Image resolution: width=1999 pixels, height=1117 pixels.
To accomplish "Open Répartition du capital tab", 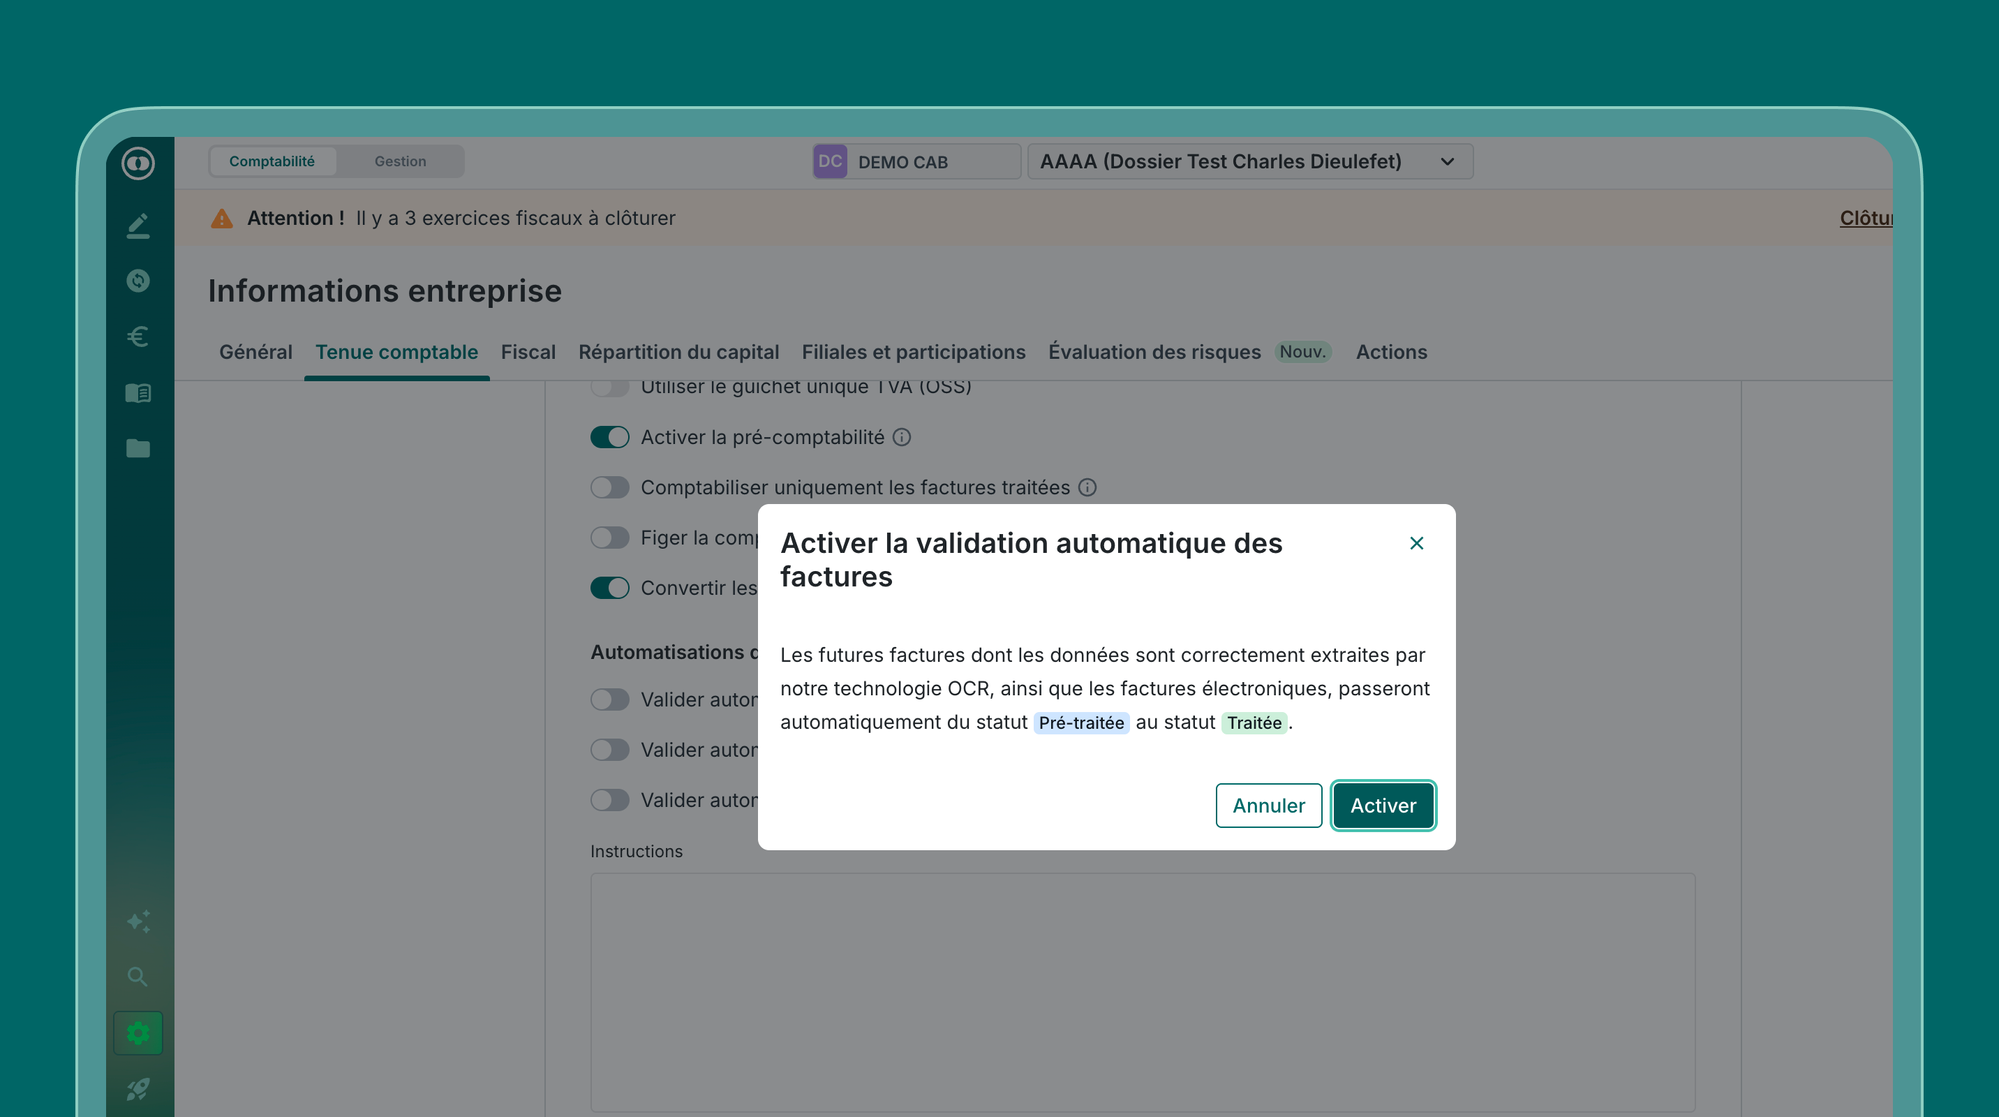I will (678, 352).
